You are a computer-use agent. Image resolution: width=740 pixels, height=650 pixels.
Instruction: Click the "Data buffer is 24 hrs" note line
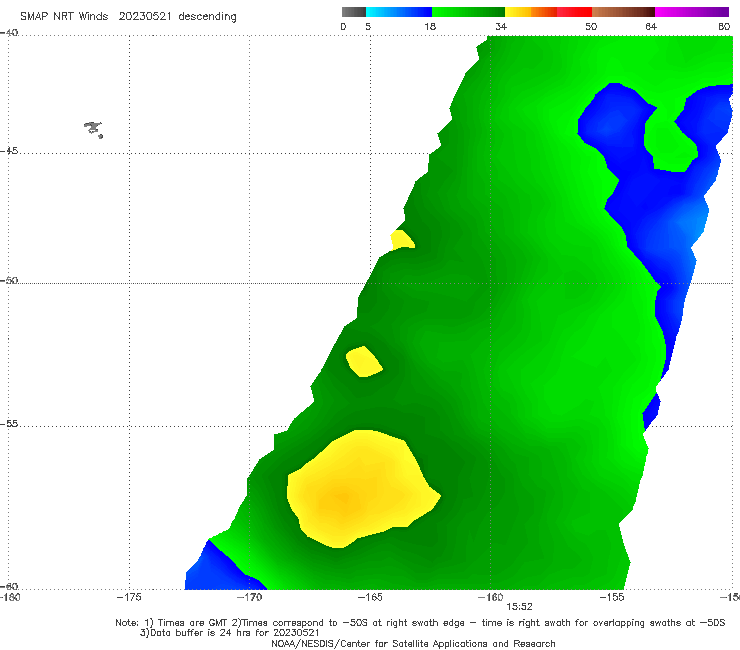(229, 633)
